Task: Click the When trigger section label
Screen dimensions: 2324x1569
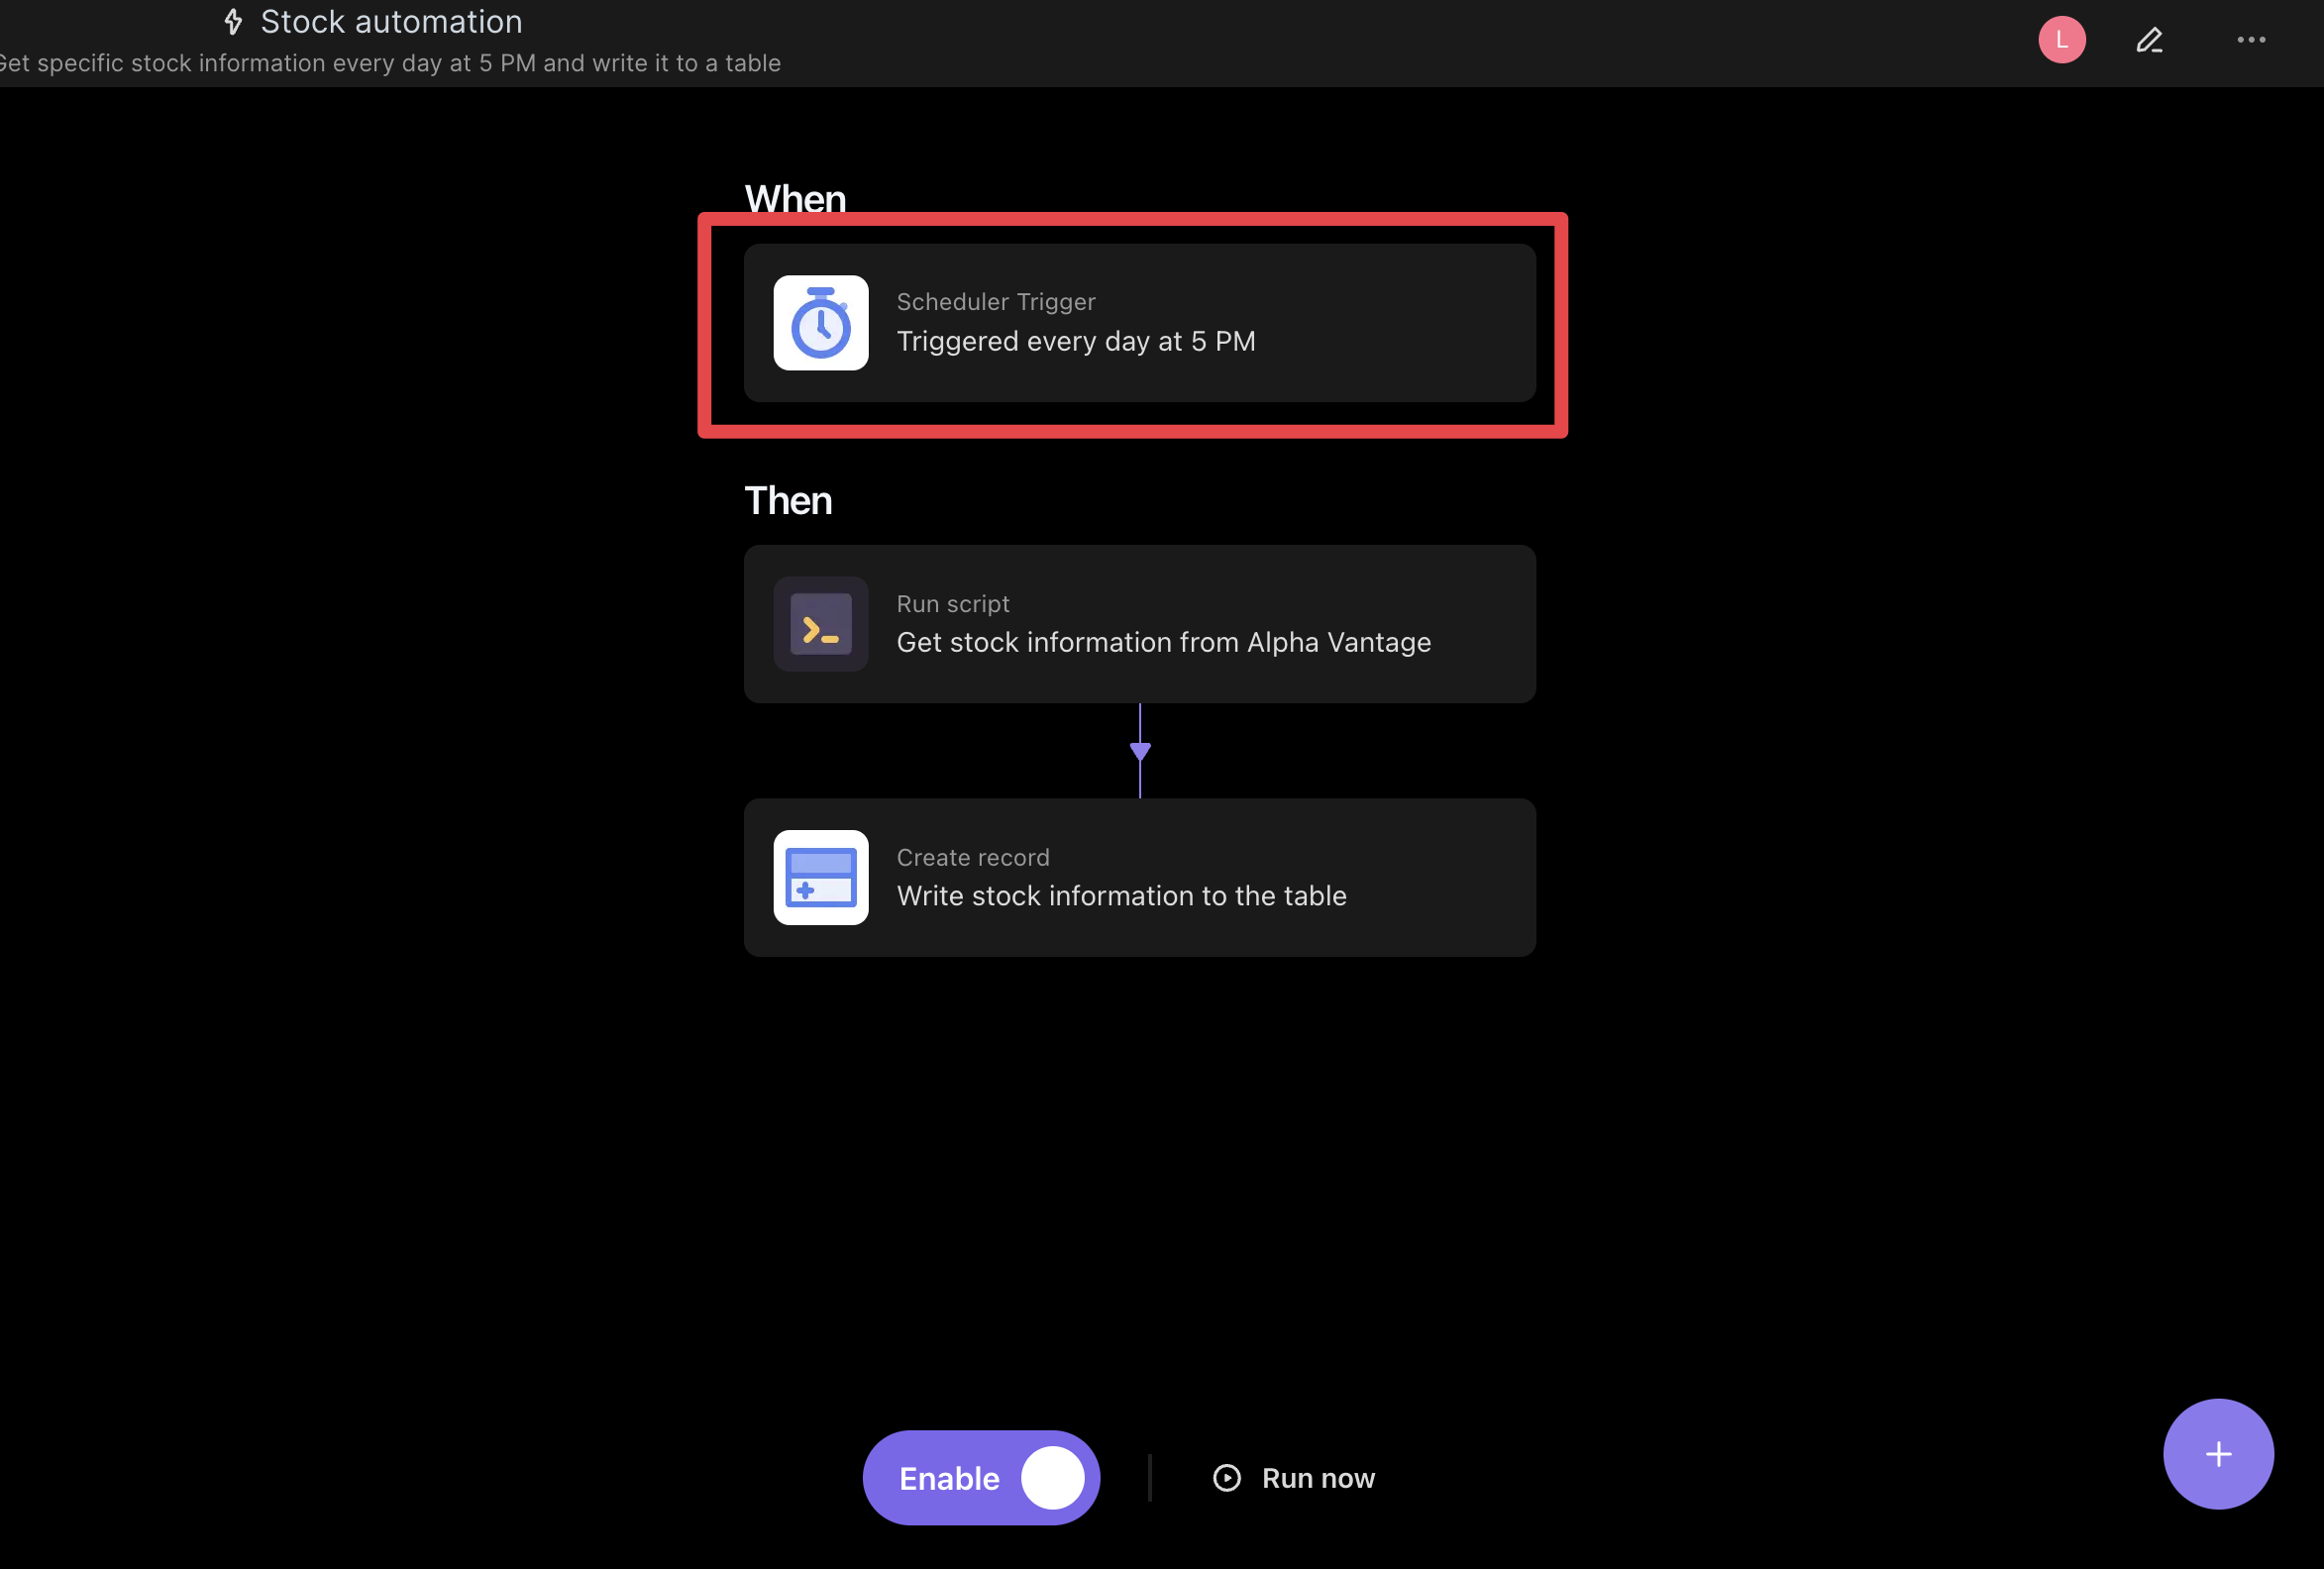Action: click(x=795, y=196)
